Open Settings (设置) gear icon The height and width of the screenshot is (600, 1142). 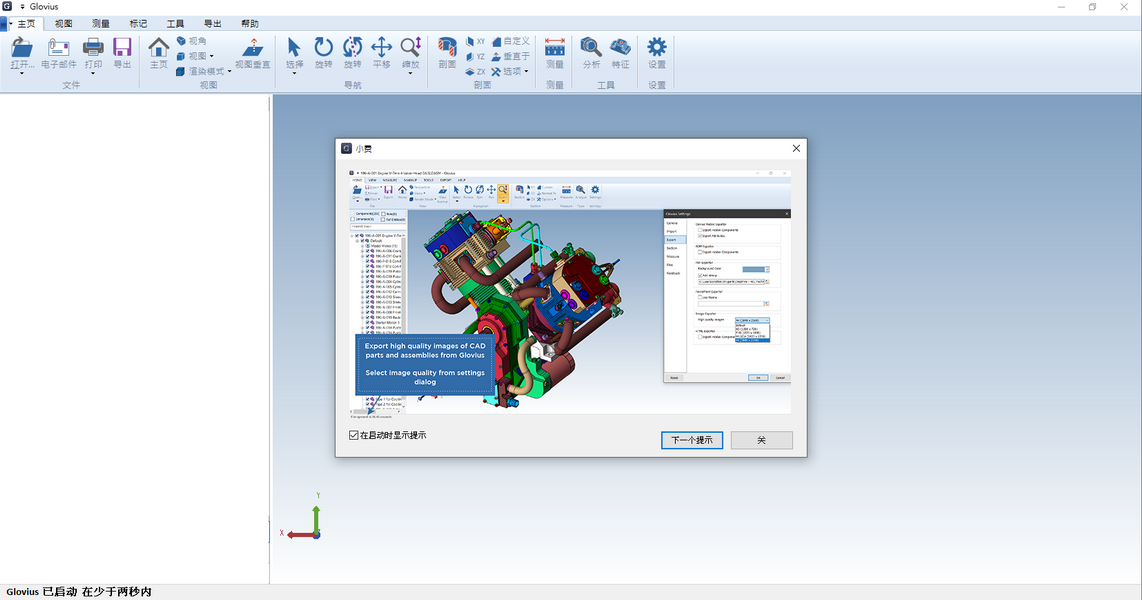[656, 47]
